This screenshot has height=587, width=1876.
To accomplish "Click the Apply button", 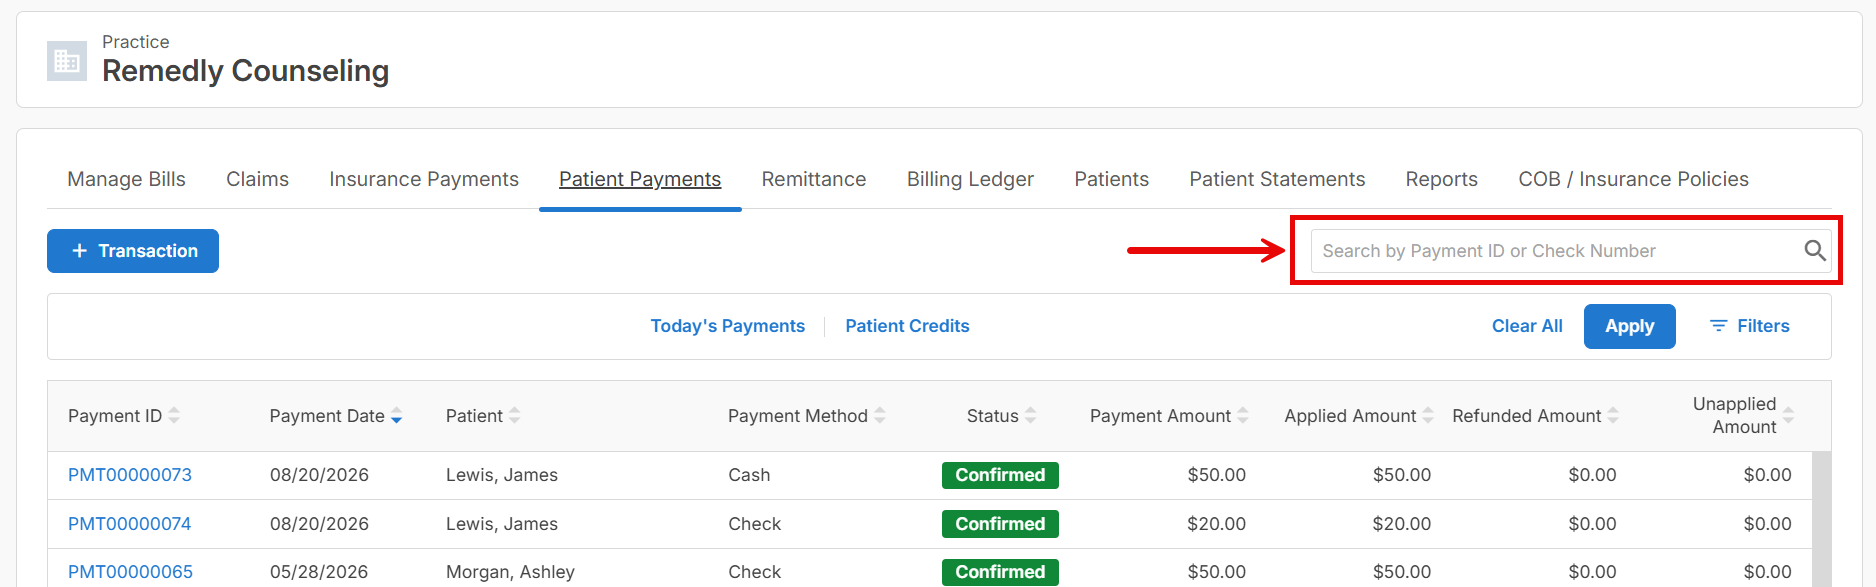I will (x=1629, y=326).
